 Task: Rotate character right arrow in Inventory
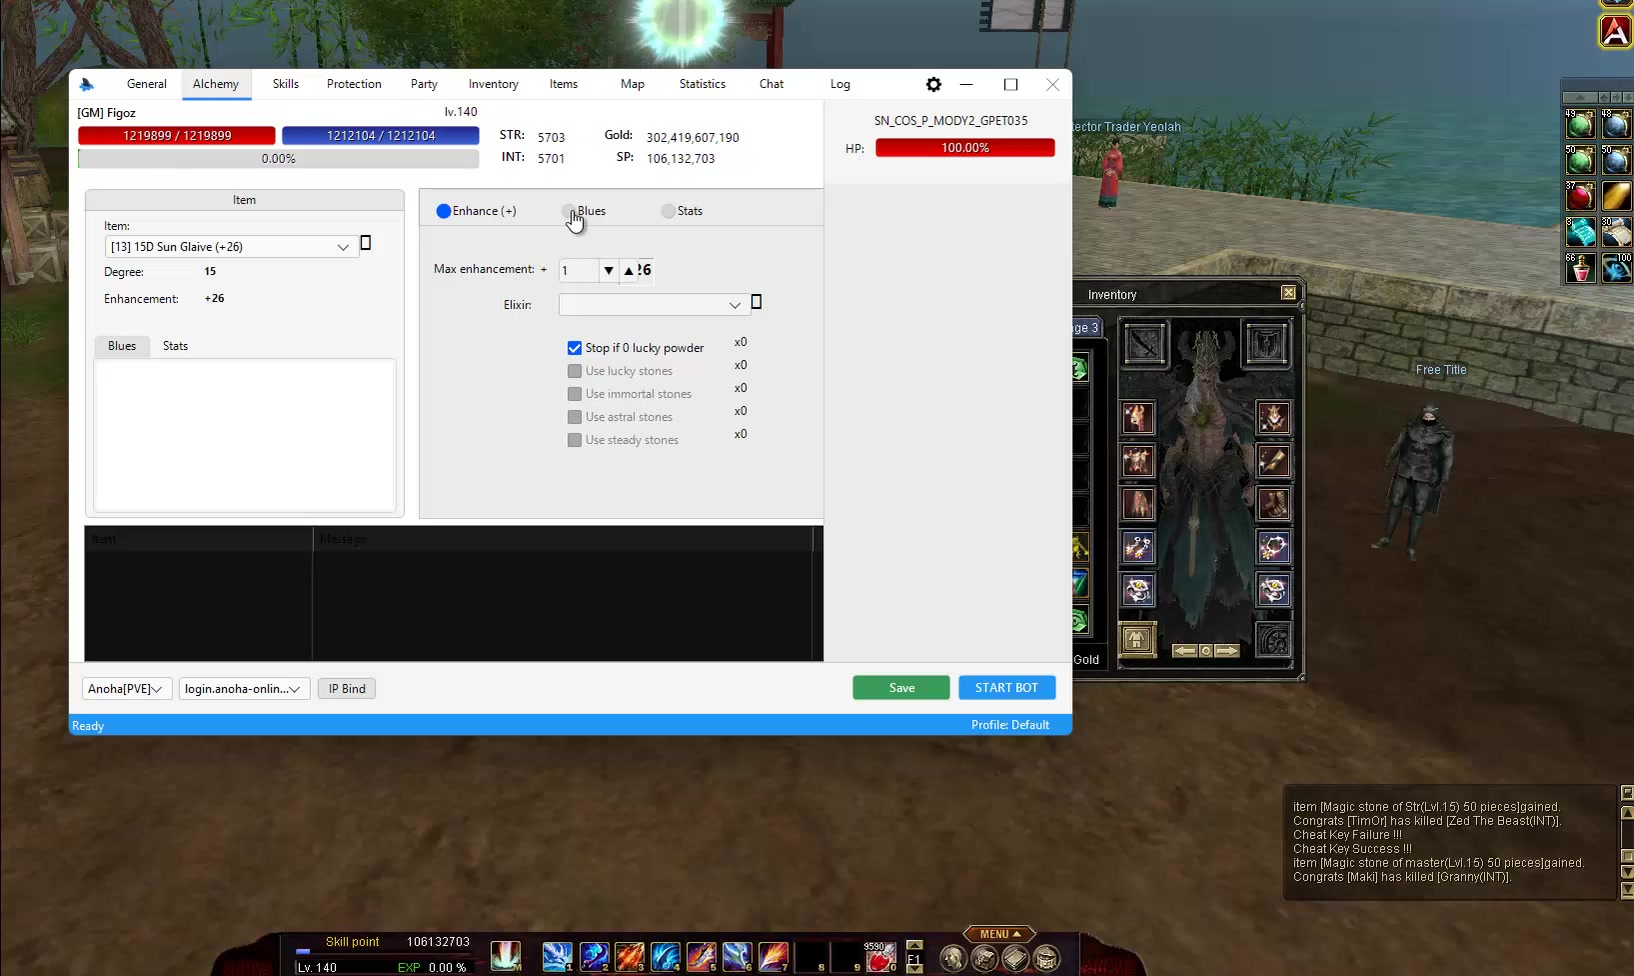[1227, 651]
